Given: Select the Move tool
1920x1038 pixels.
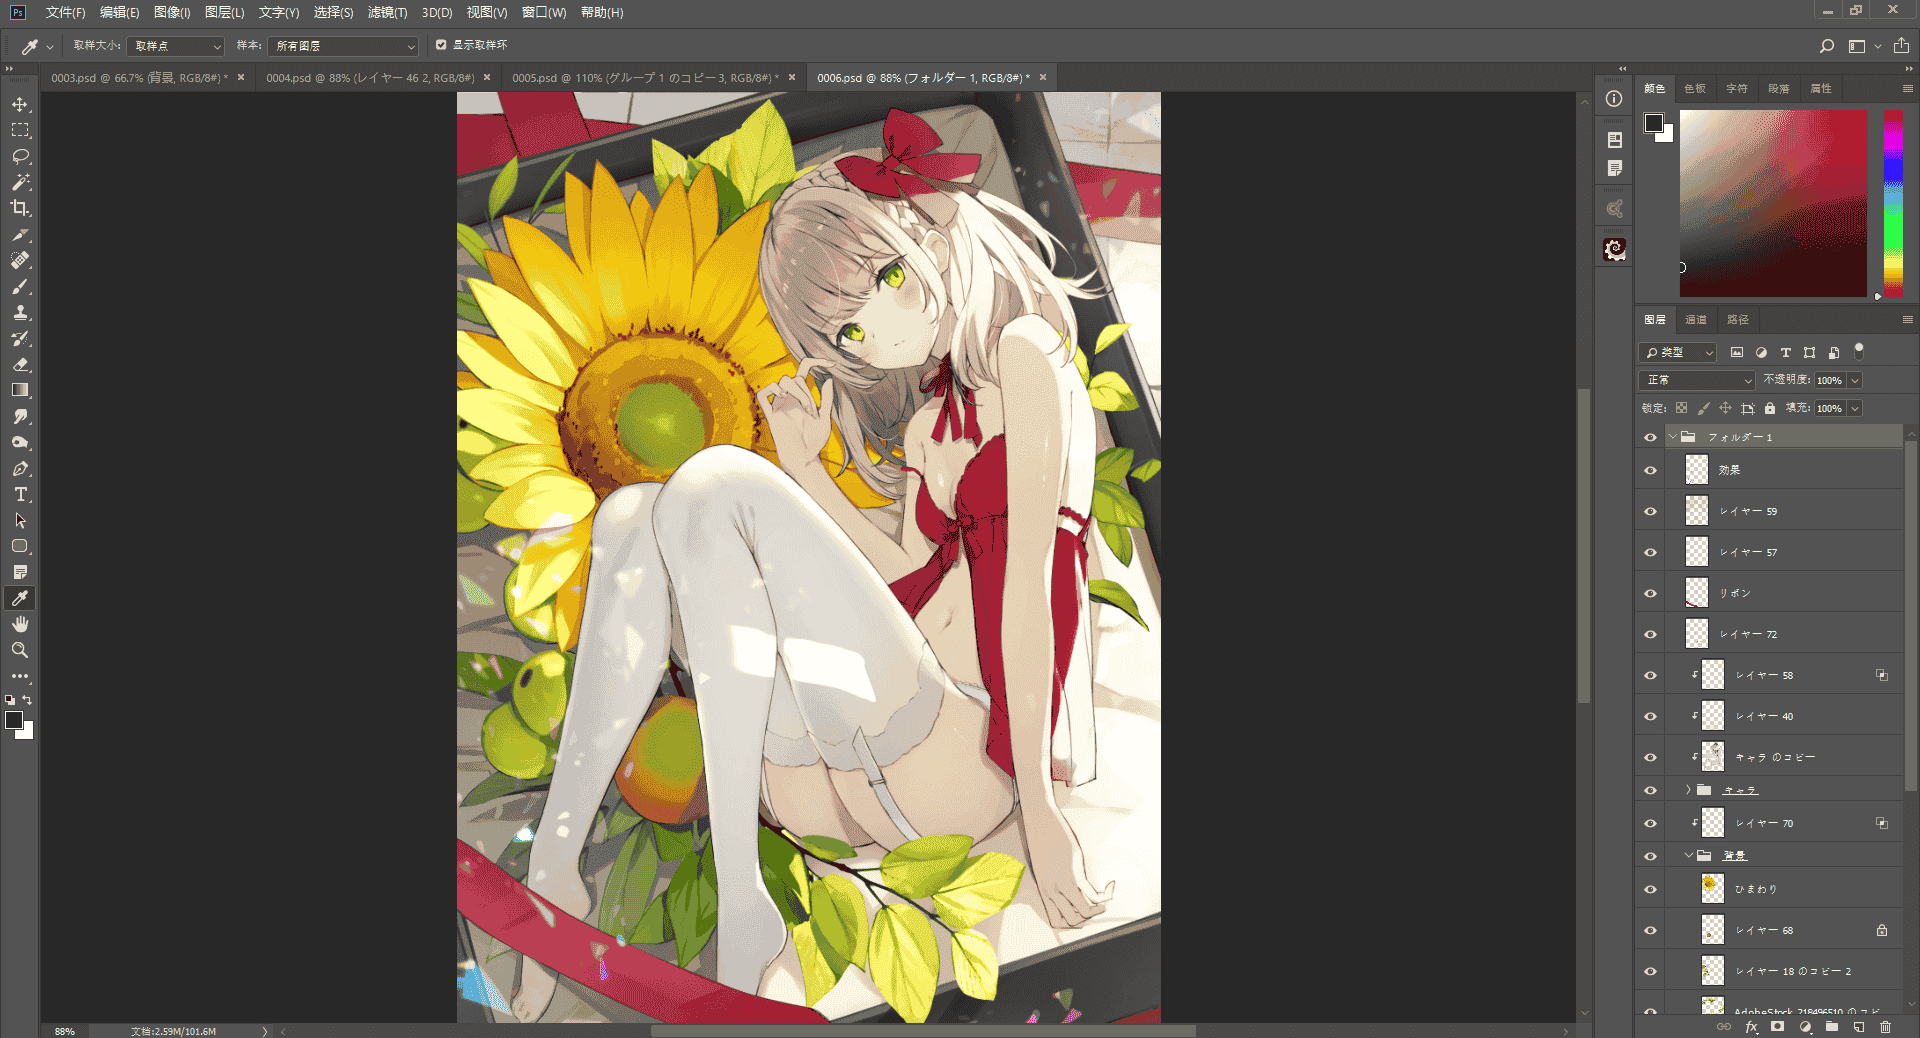Looking at the screenshot, I should coord(20,104).
